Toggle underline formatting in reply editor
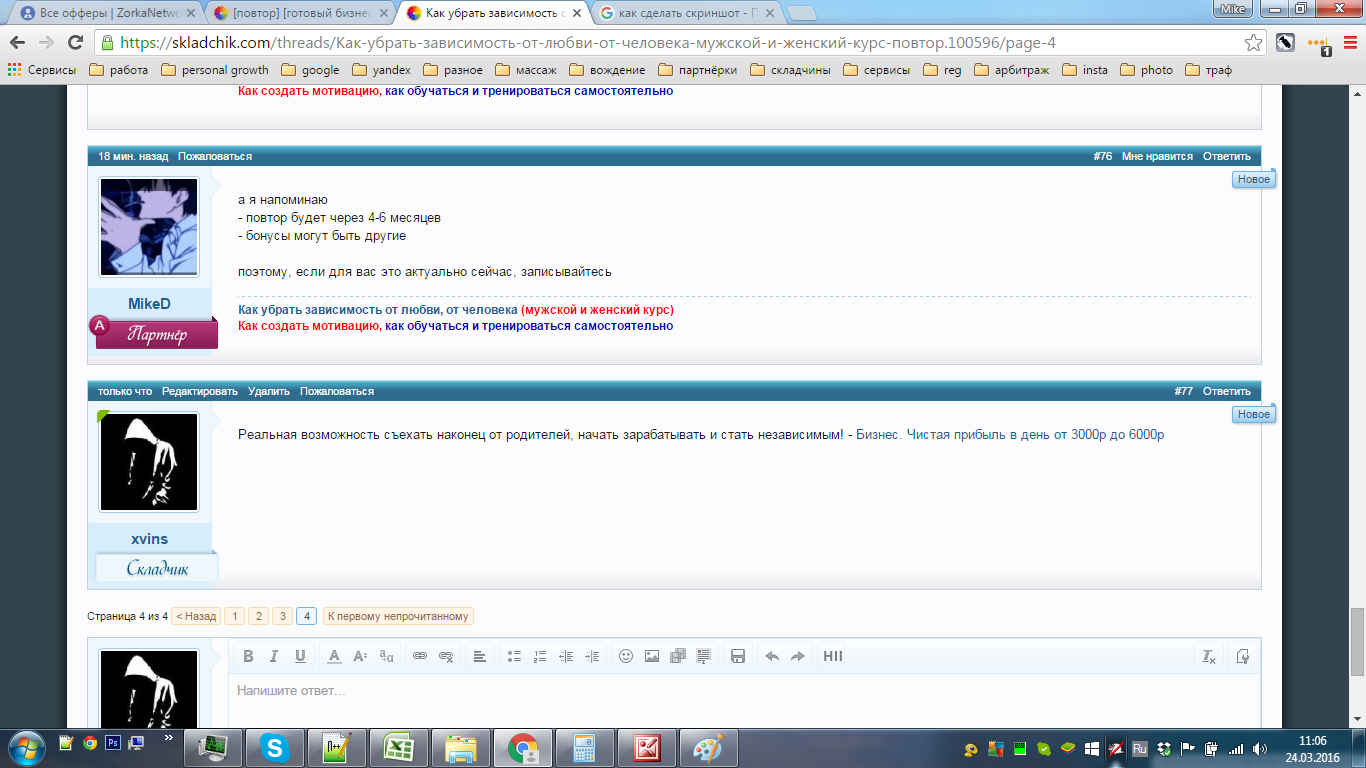 tap(300, 656)
